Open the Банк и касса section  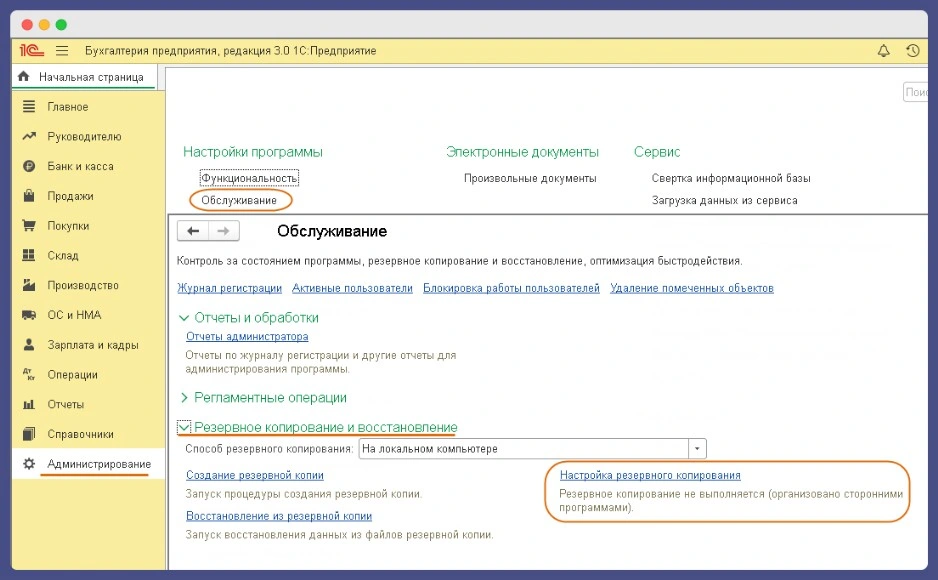click(80, 167)
